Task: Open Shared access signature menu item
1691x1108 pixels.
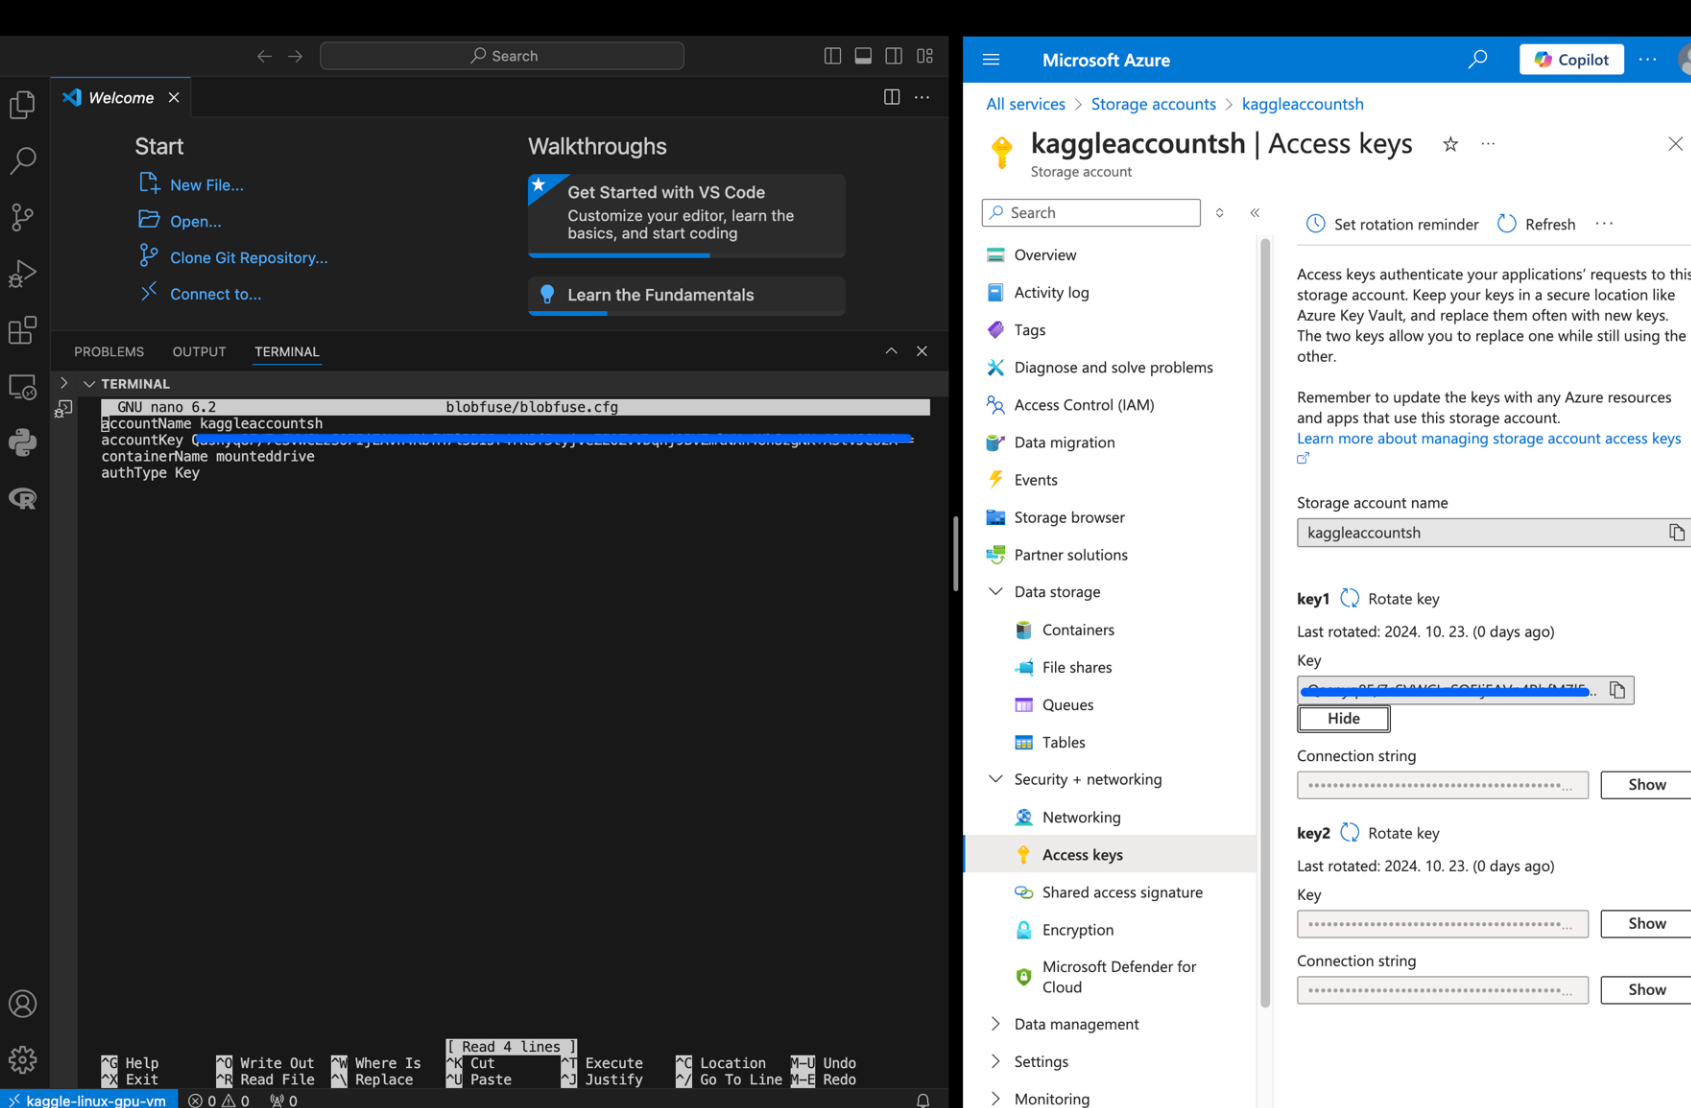Action: [x=1122, y=892]
